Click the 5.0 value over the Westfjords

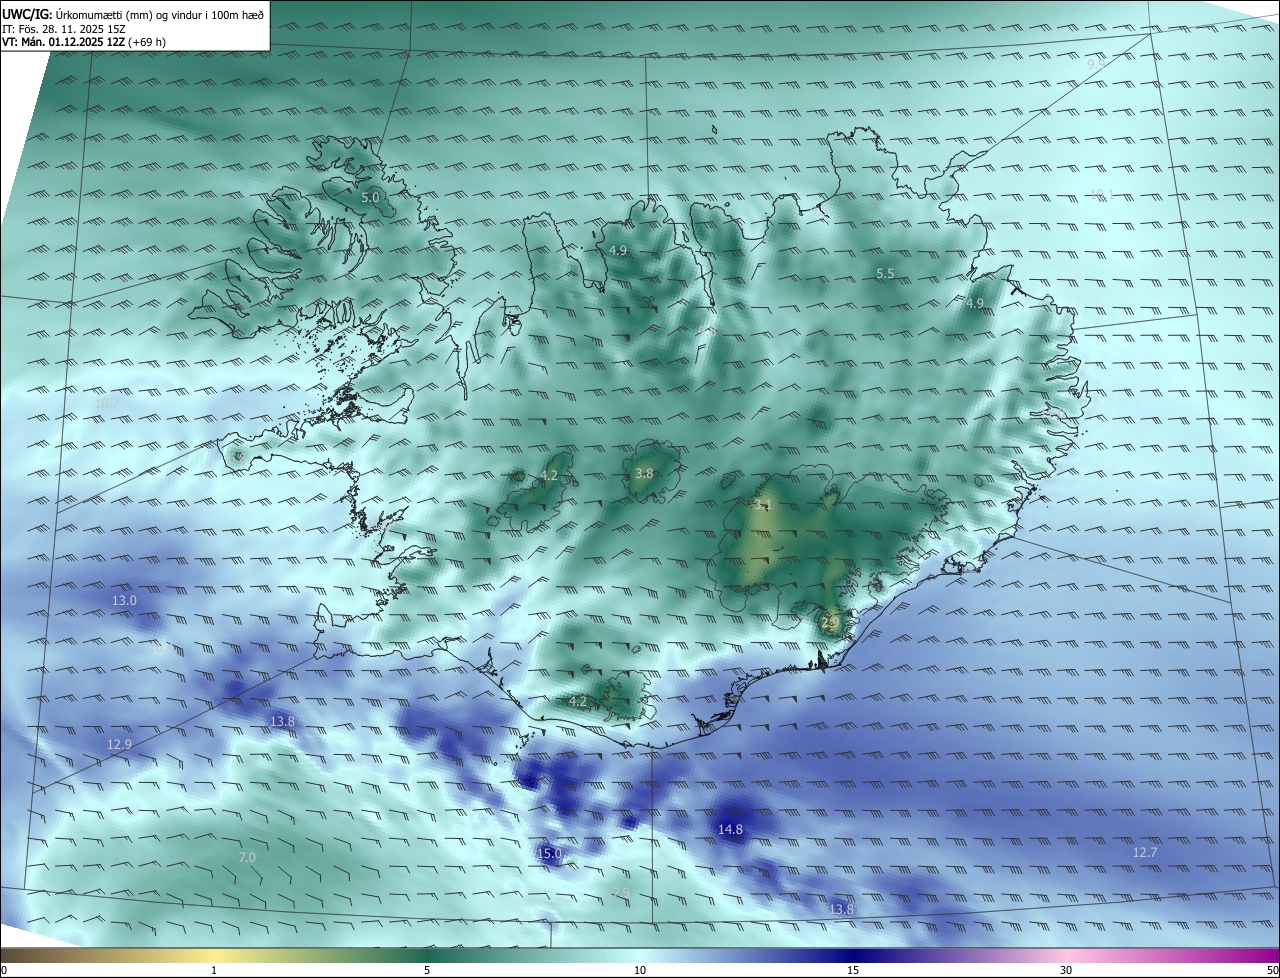[370, 198]
